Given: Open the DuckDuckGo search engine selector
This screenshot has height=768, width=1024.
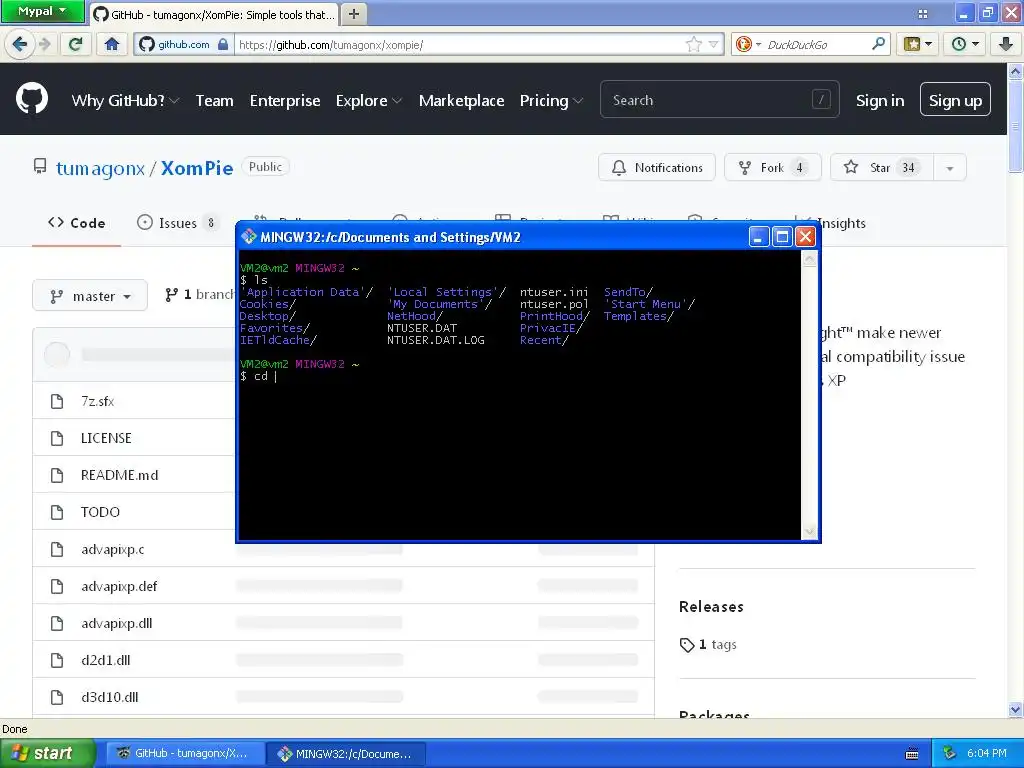Looking at the screenshot, I should pyautogui.click(x=748, y=44).
